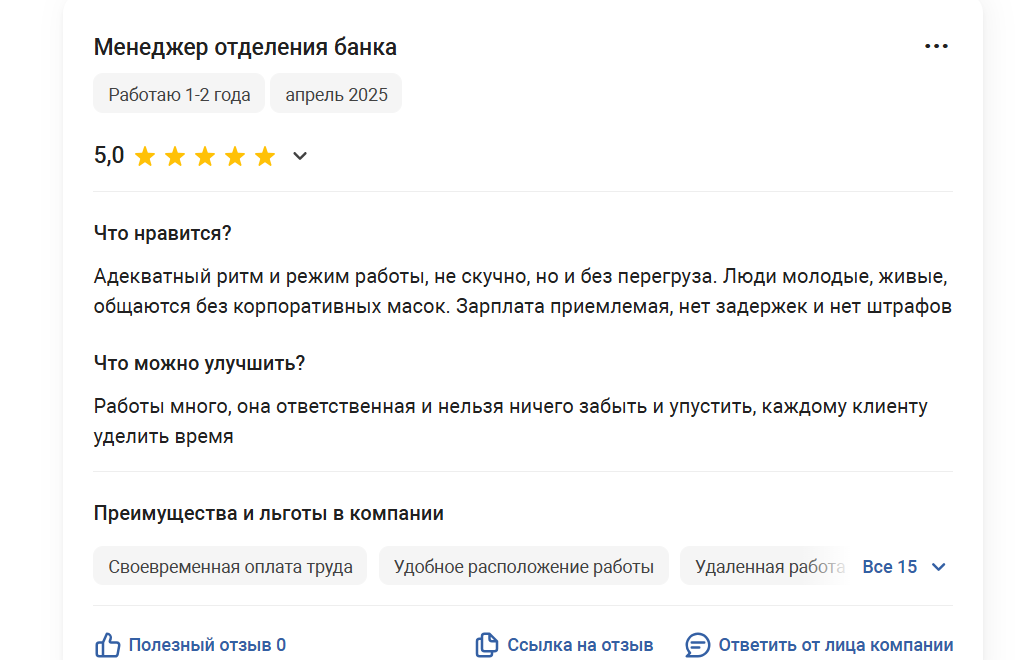Image resolution: width=1015 pixels, height=660 pixels.
Task: Mark review as helpful via Полезный отзыв
Action: click(207, 645)
